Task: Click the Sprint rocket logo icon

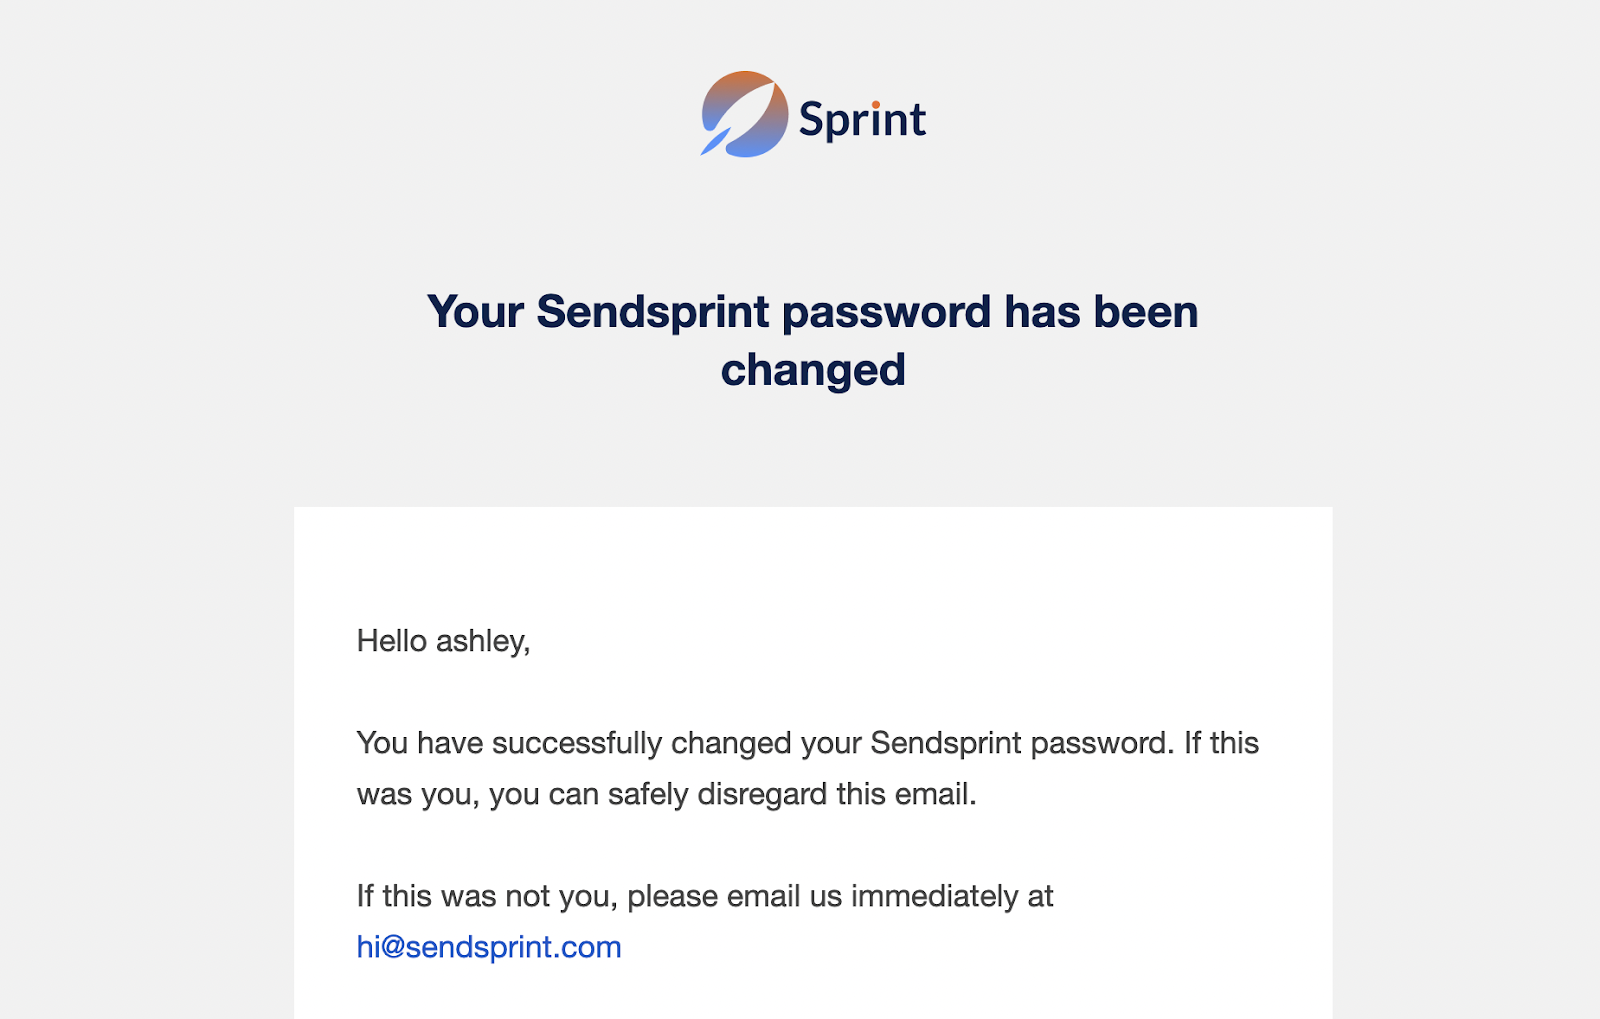Action: pos(744,114)
